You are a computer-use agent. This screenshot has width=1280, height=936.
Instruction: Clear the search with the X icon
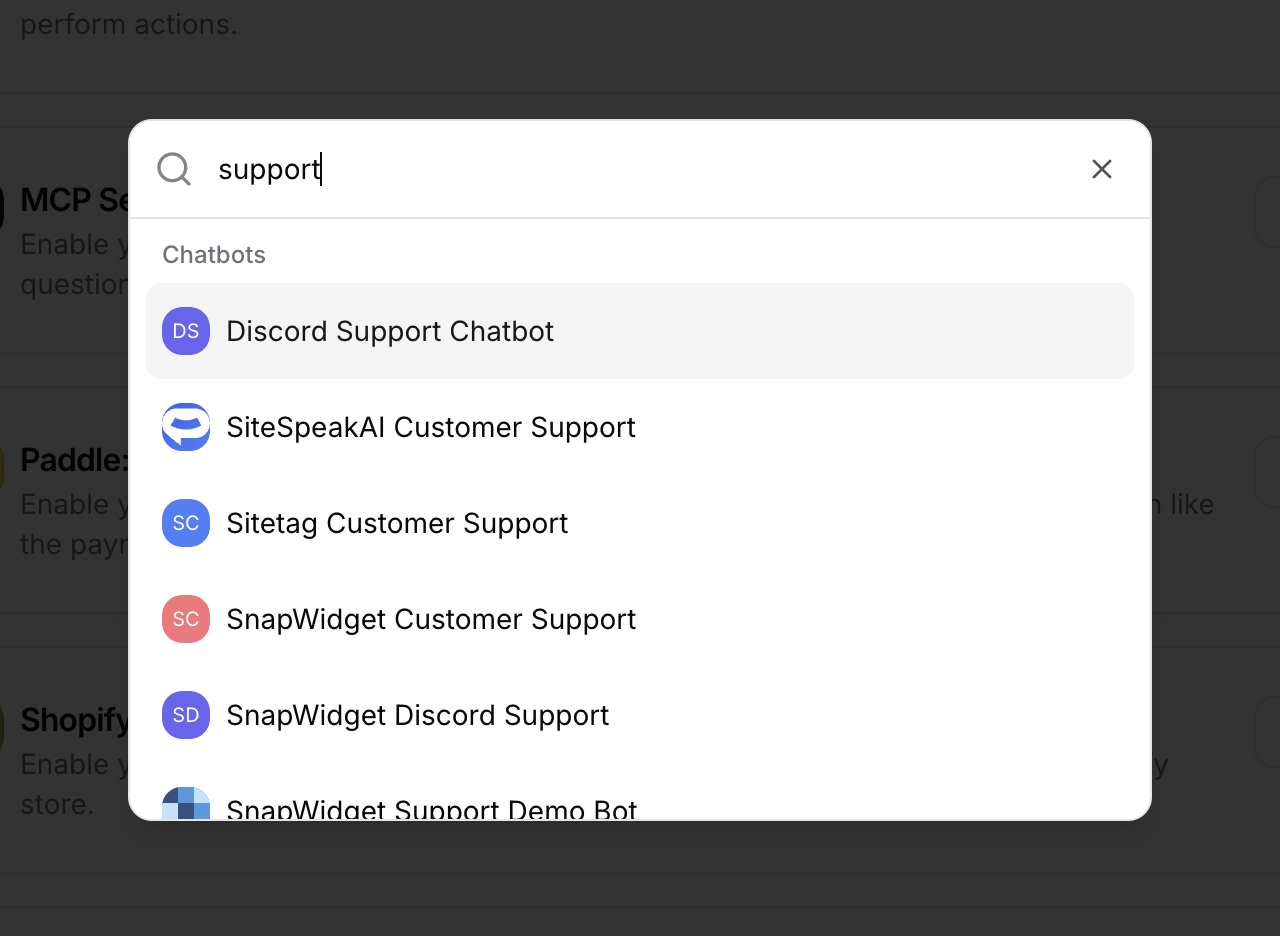click(x=1101, y=169)
